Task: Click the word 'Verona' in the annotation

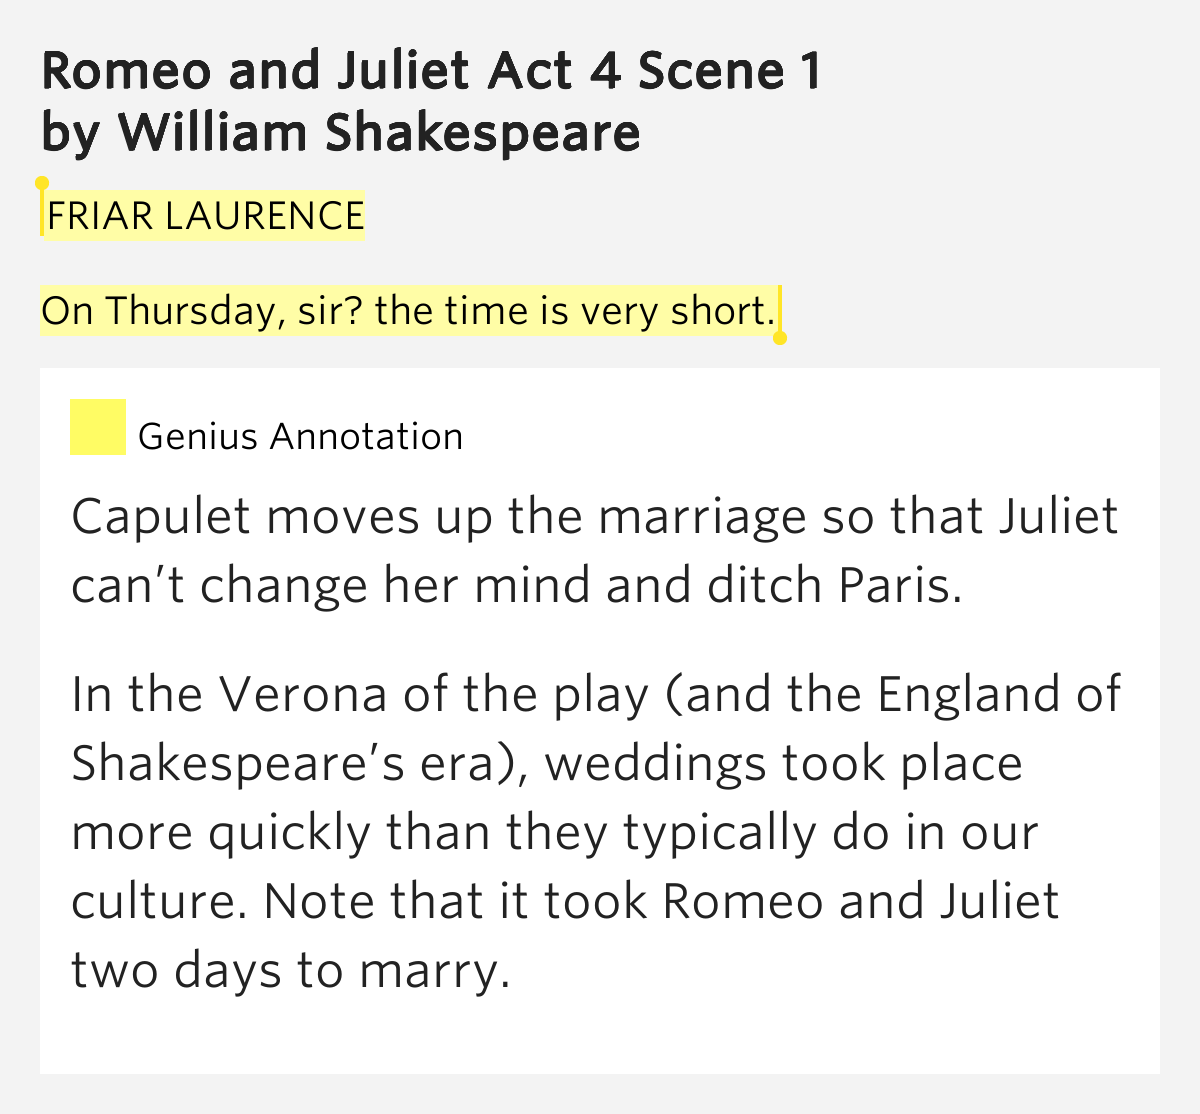Action: [303, 695]
